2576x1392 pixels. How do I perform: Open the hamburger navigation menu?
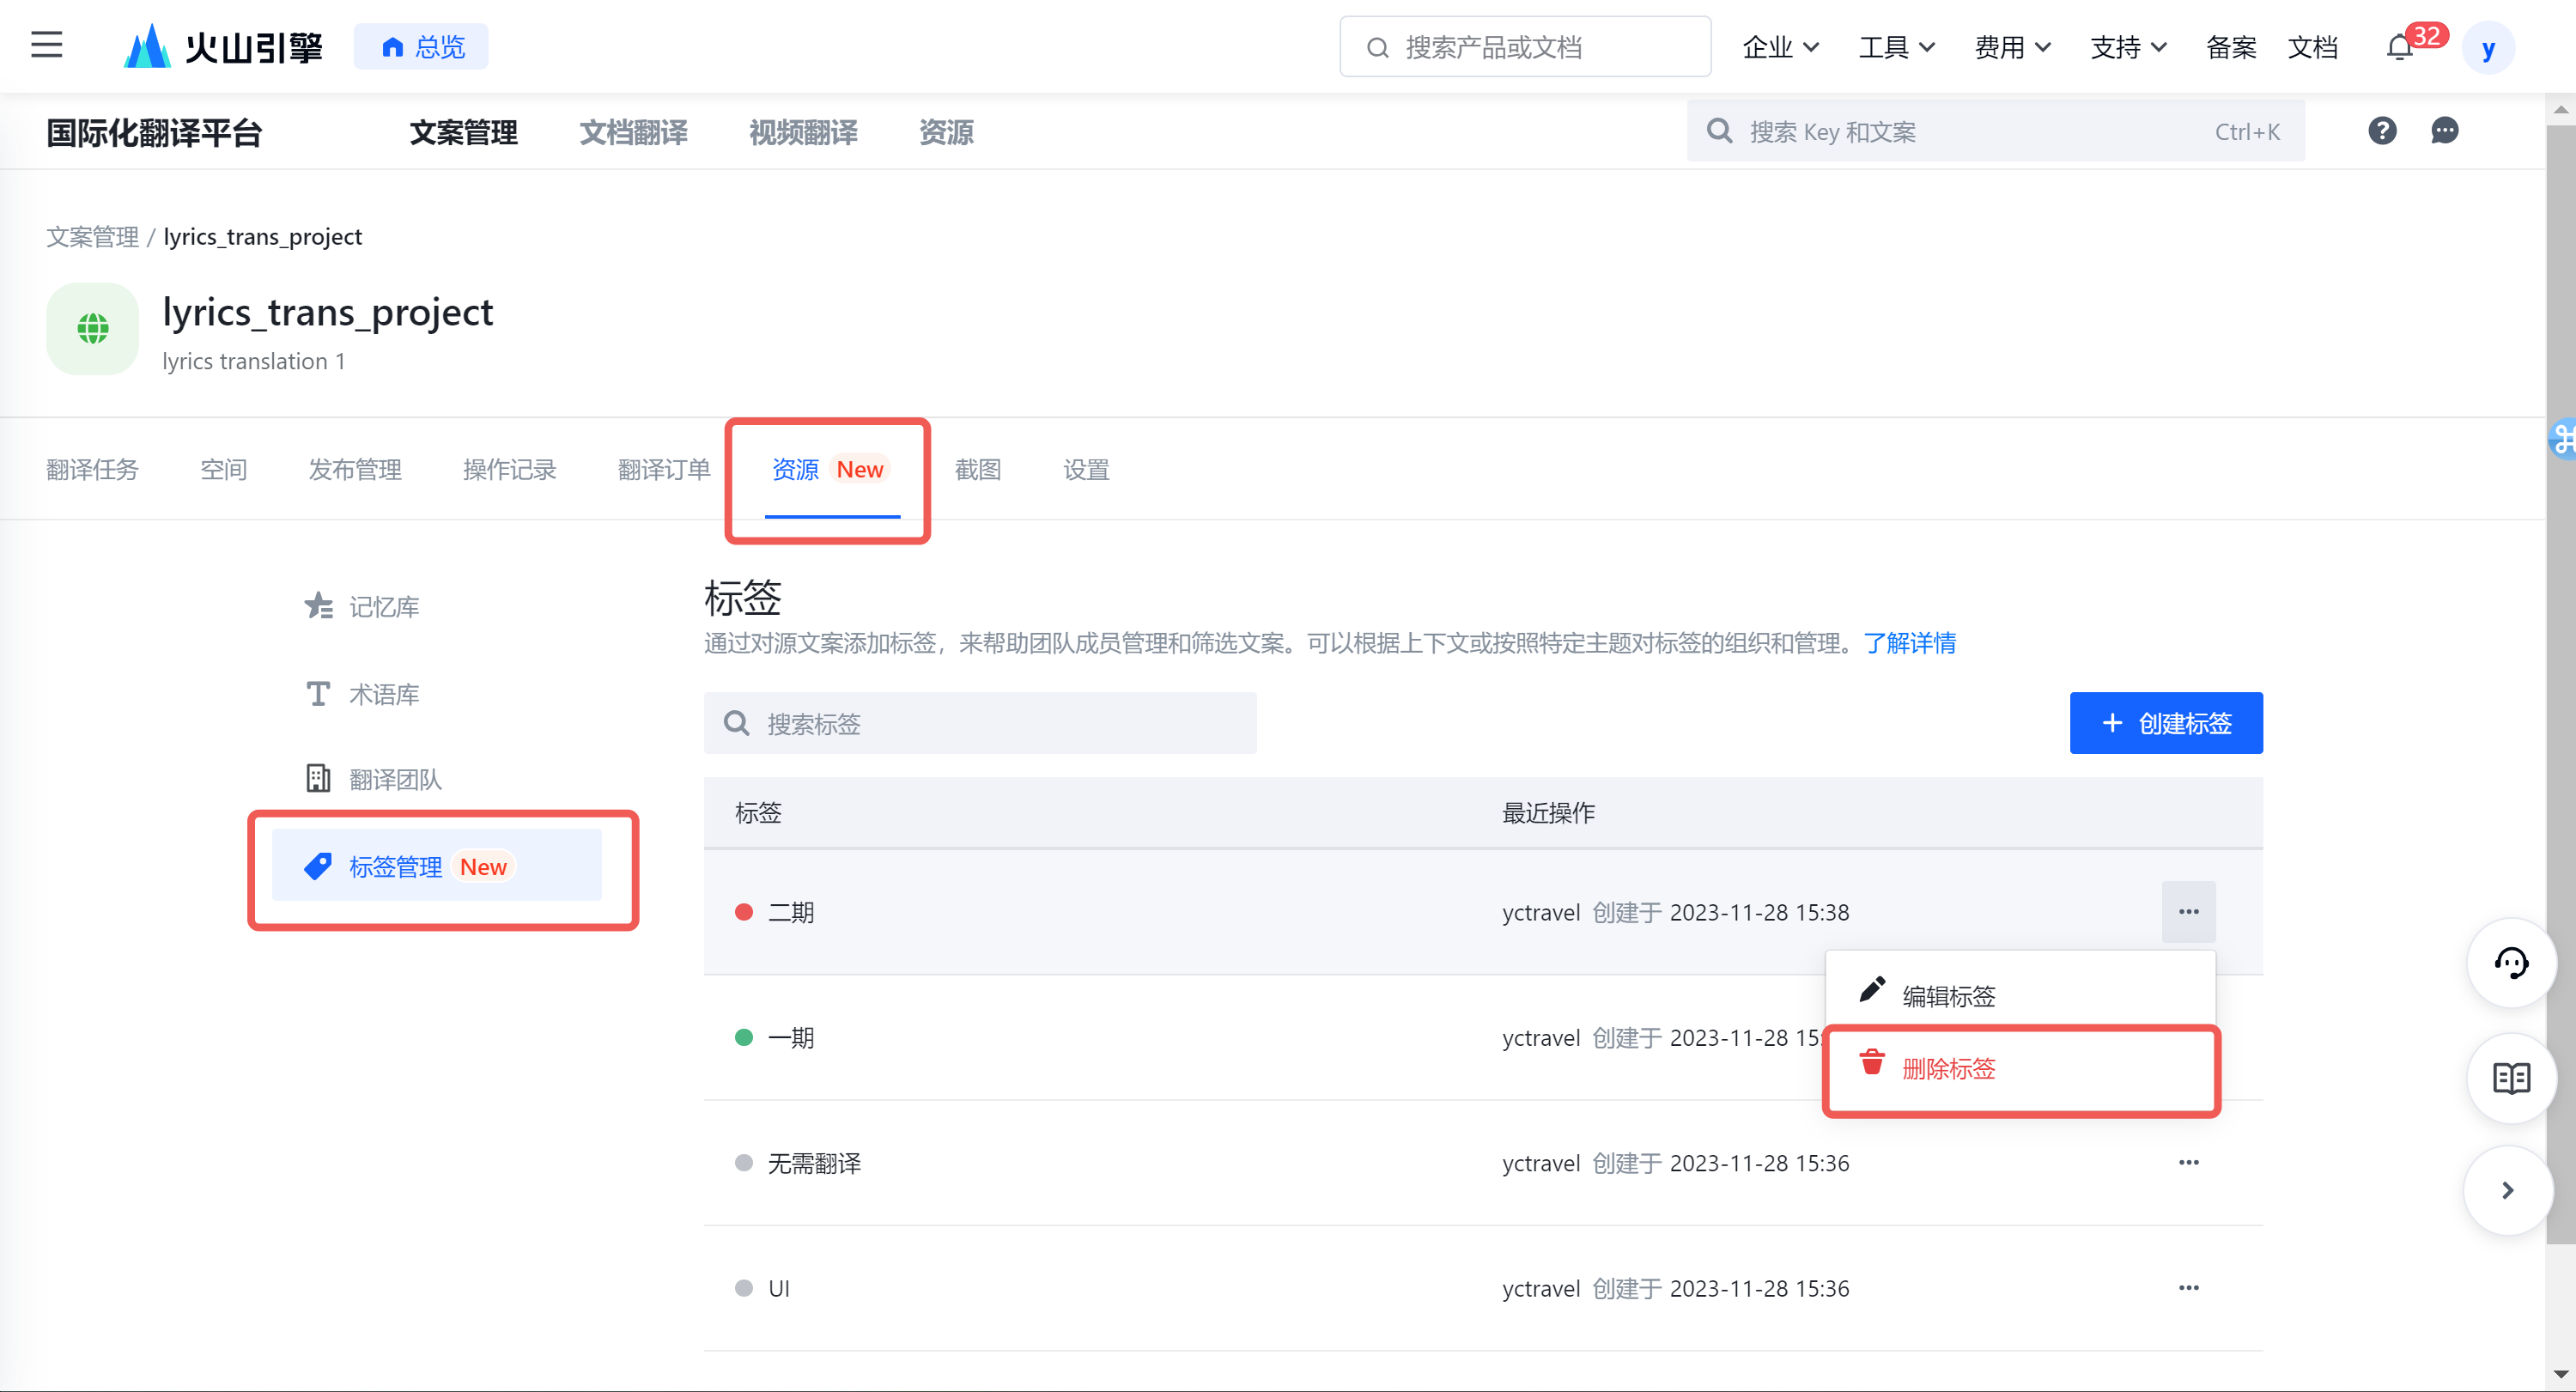coord(46,45)
